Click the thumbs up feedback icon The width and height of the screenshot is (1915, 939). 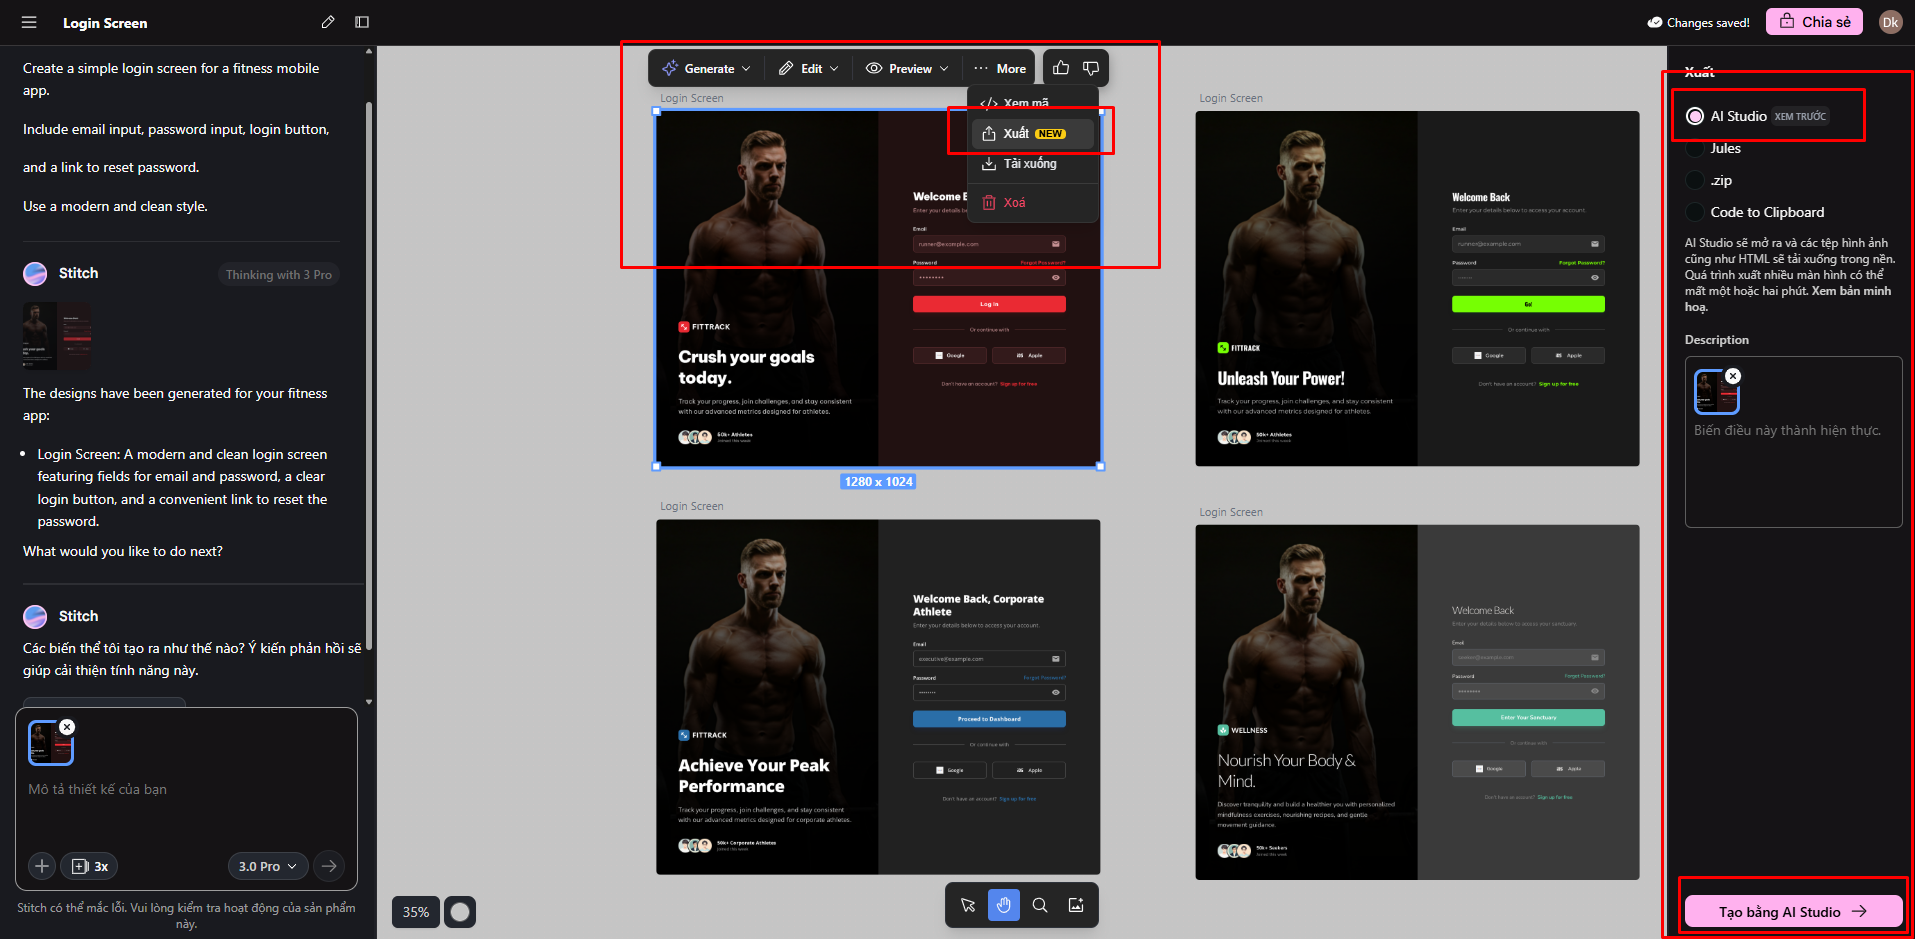[1061, 68]
